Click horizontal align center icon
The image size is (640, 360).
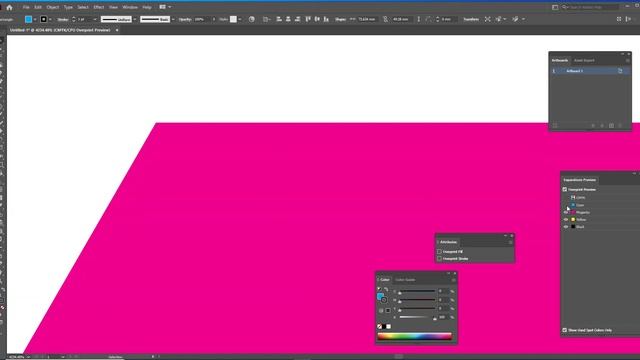pyautogui.click(x=288, y=19)
